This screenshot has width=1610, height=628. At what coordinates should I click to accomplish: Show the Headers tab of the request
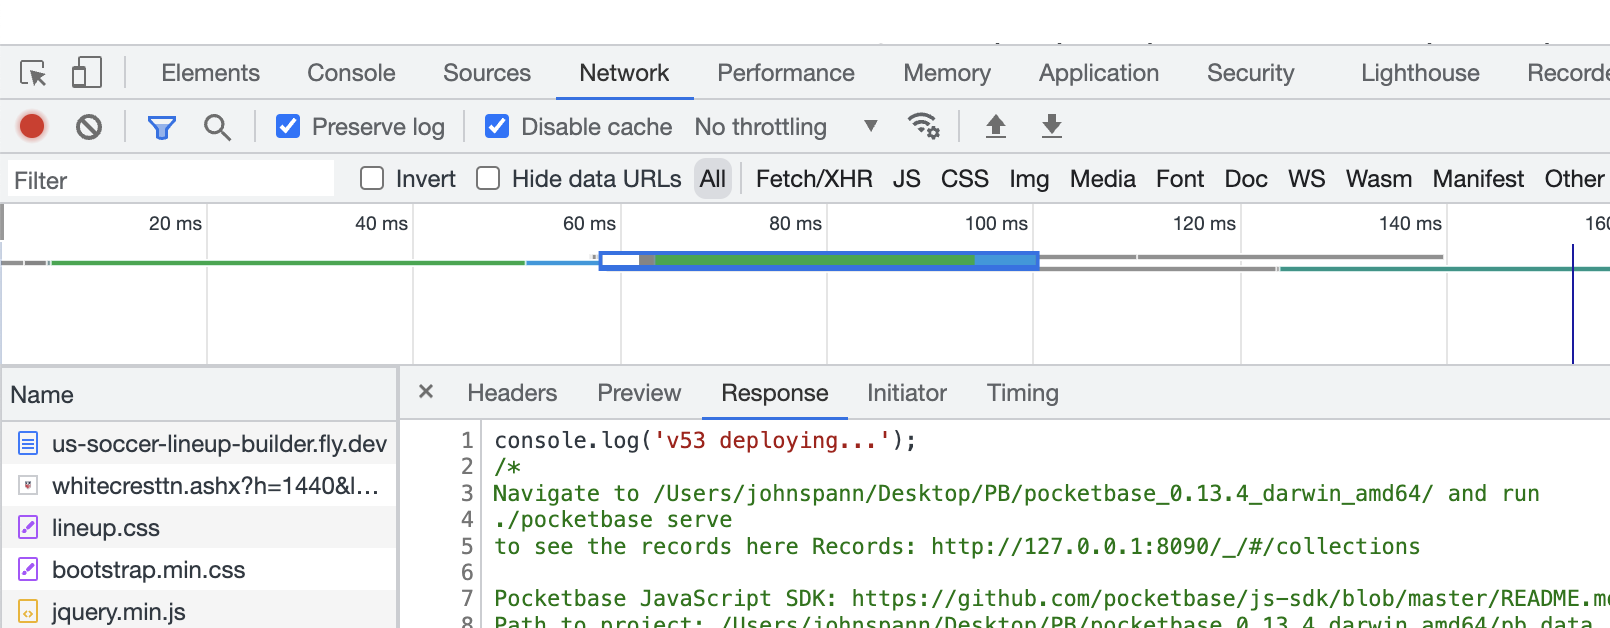click(x=512, y=393)
